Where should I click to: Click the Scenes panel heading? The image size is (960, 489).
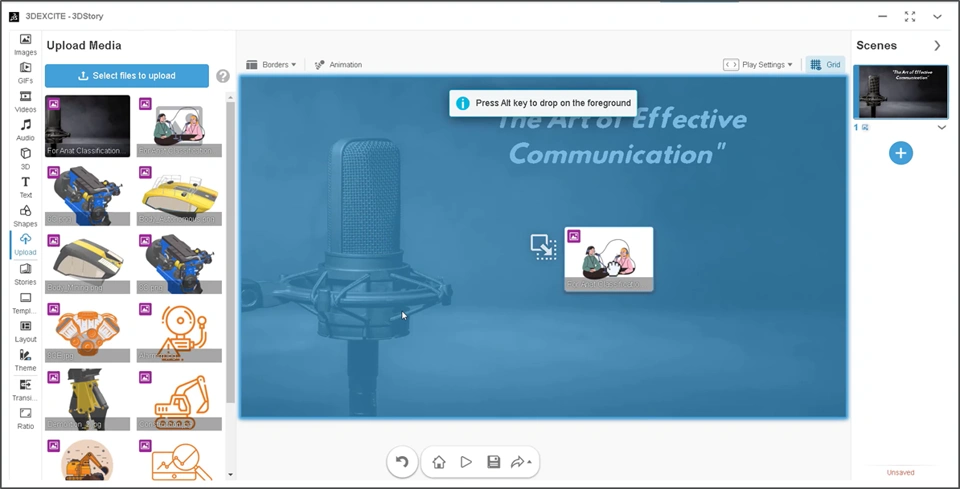[x=876, y=45]
